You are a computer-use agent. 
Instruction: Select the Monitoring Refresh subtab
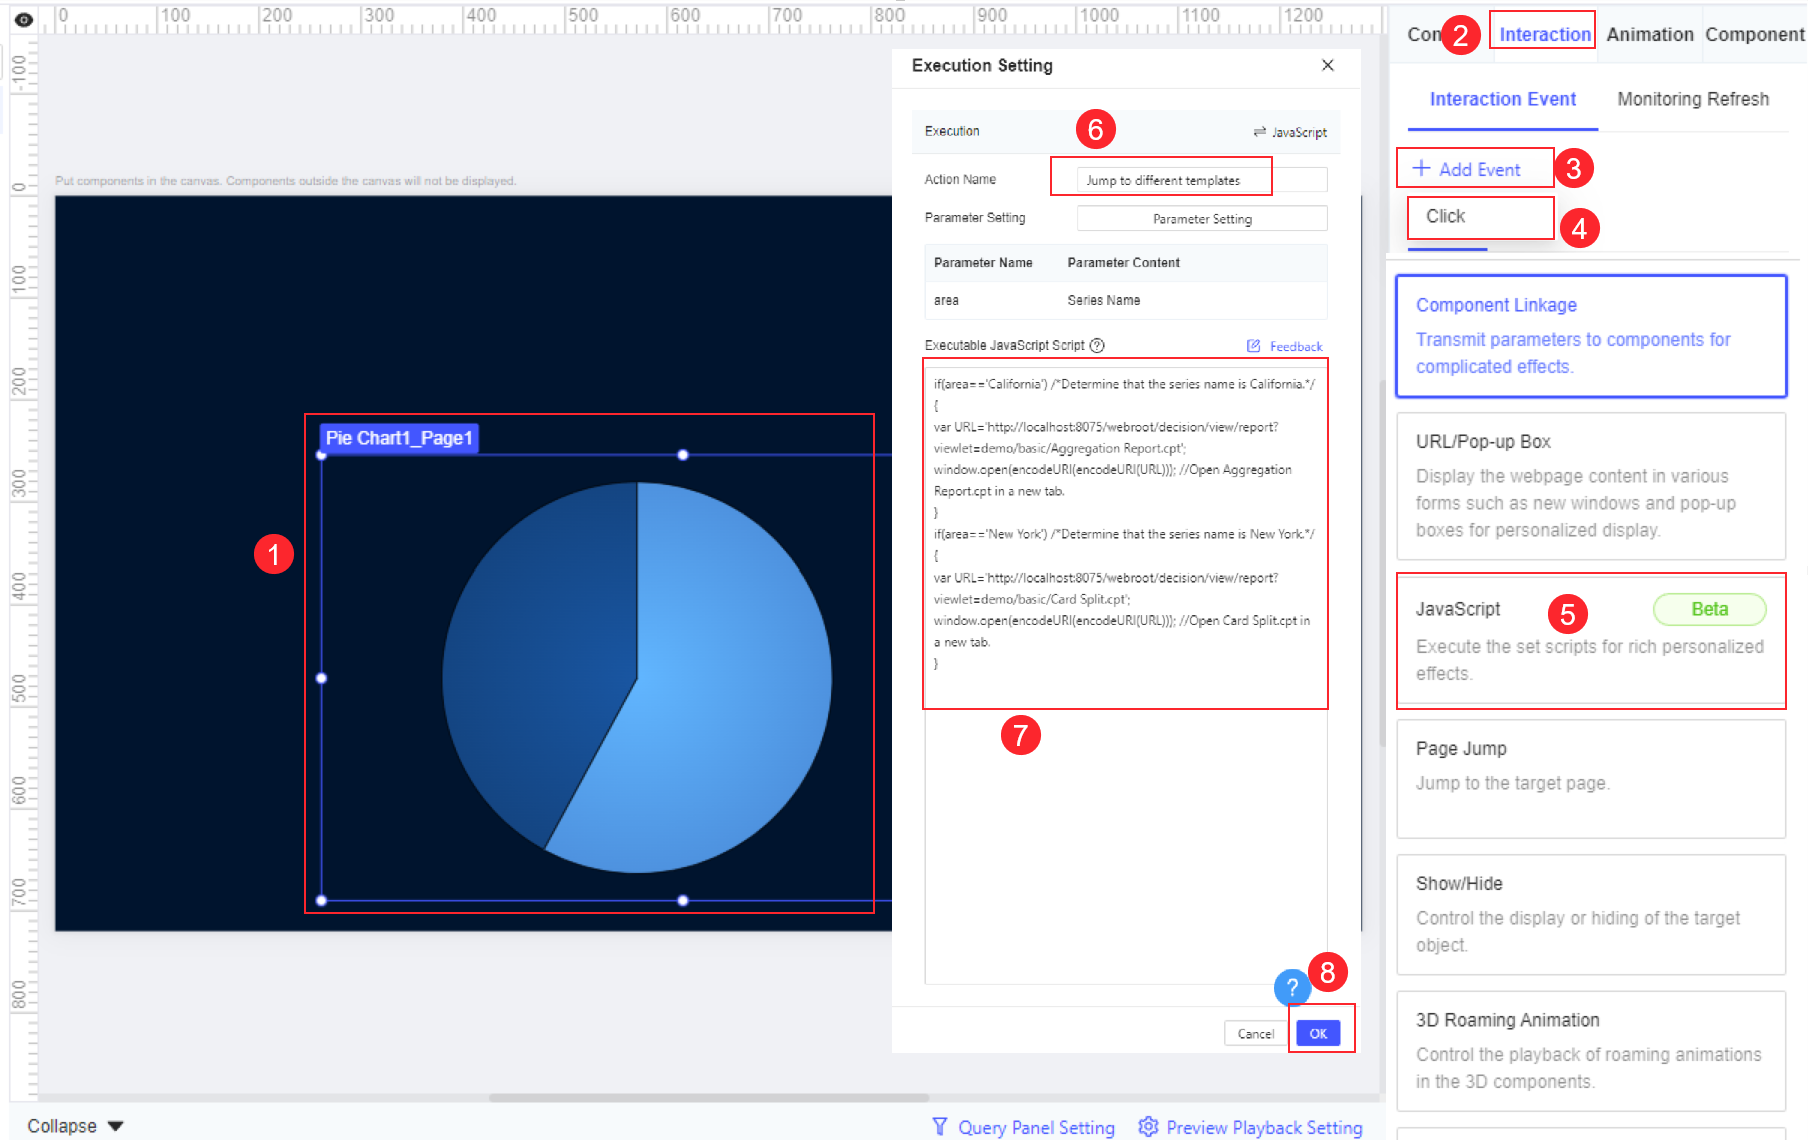[1693, 99]
